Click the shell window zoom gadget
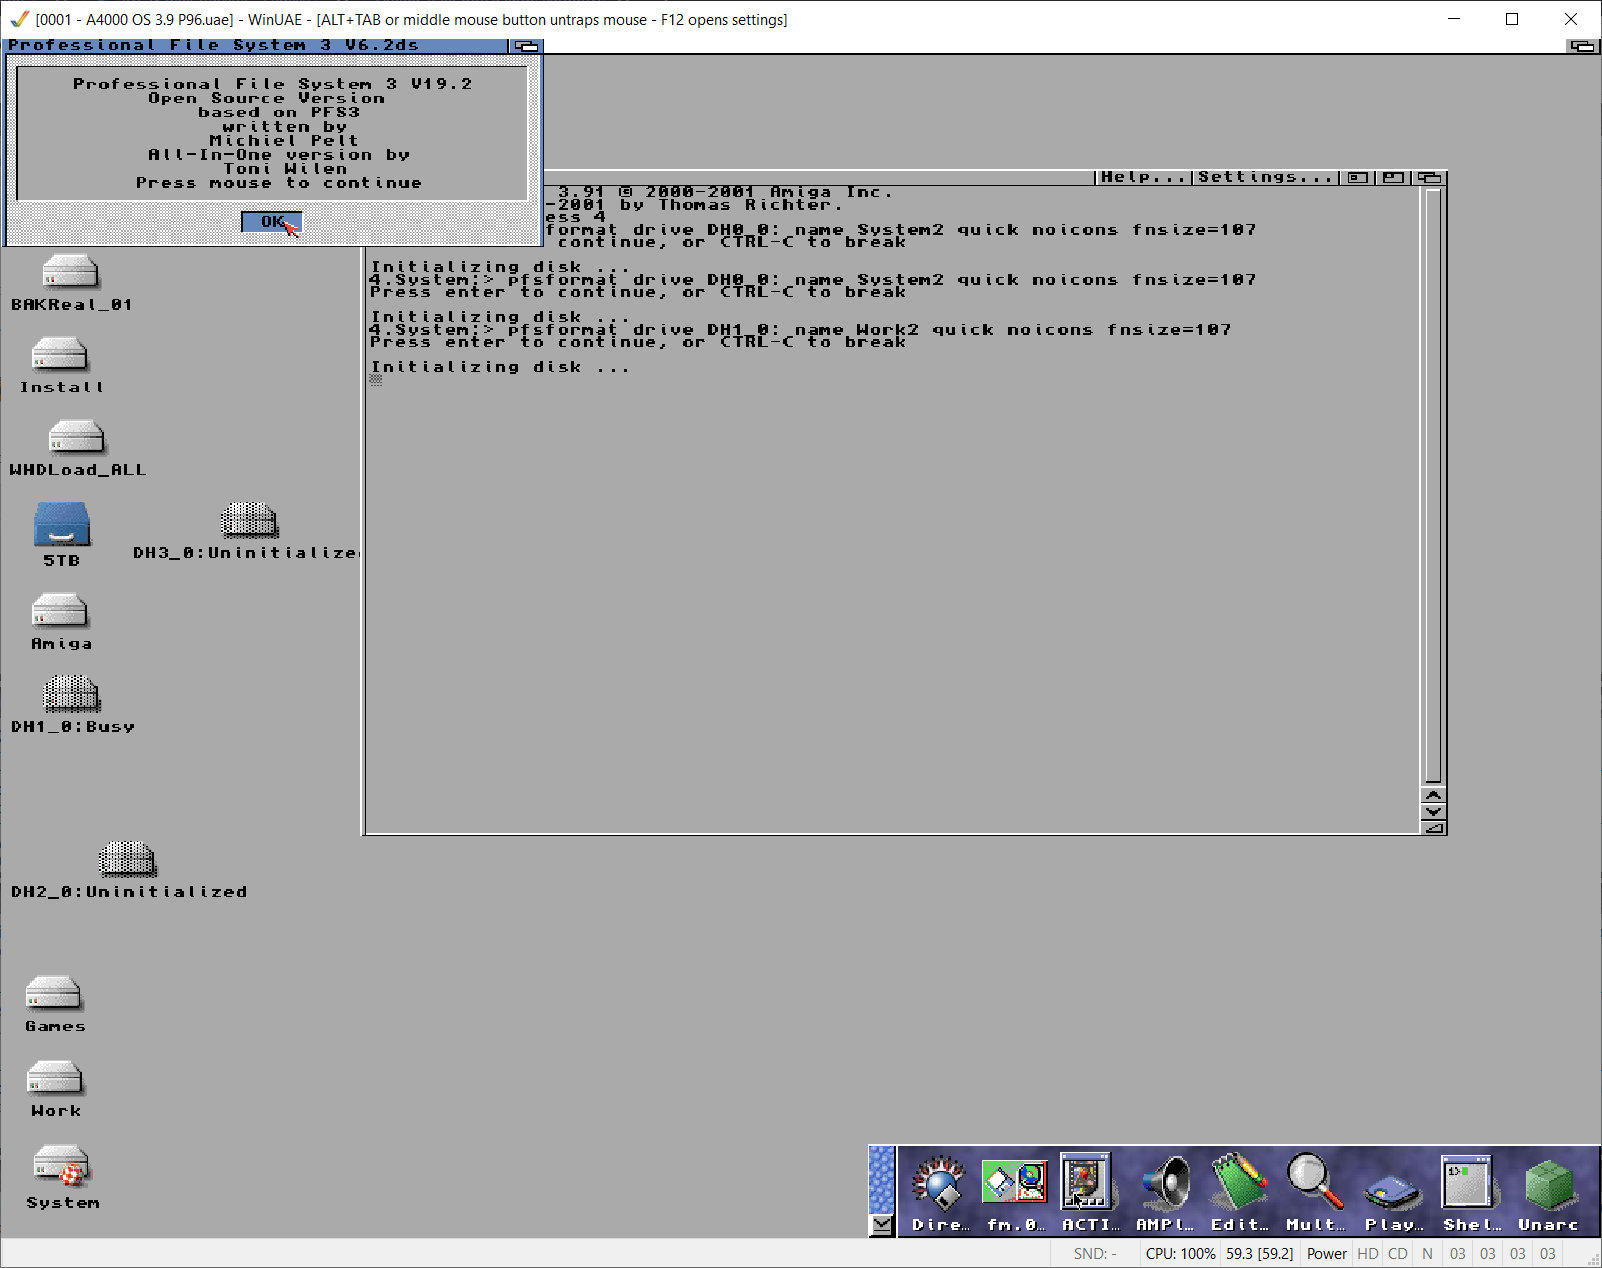 pos(1393,177)
